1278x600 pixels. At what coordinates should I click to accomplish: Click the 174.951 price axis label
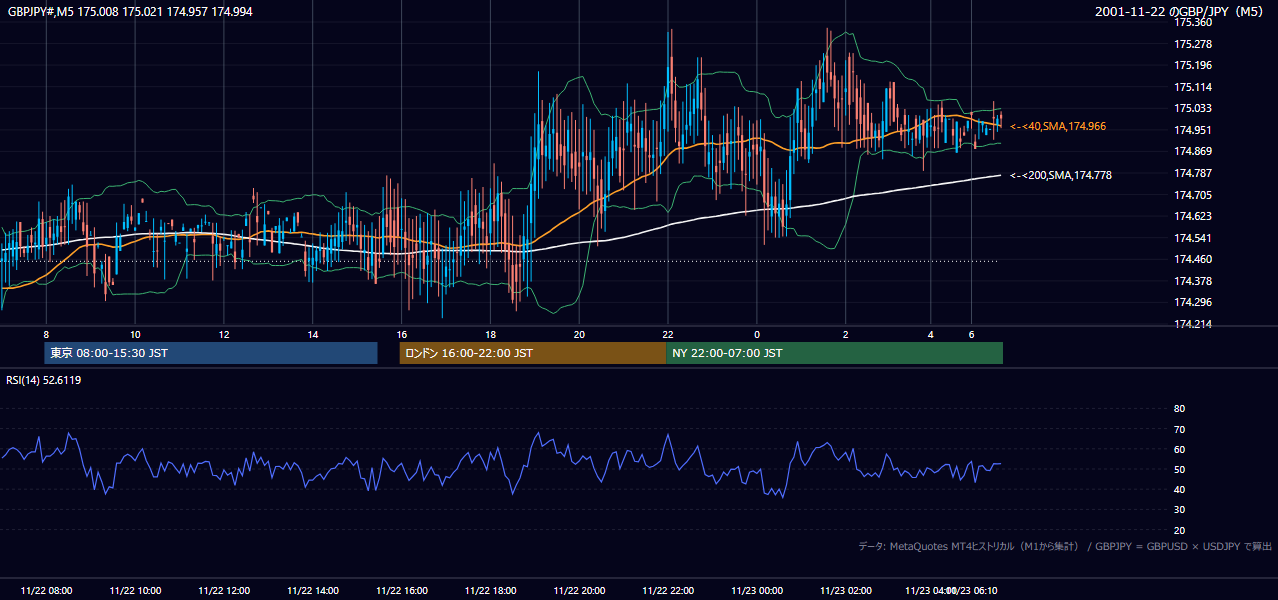pyautogui.click(x=1193, y=130)
